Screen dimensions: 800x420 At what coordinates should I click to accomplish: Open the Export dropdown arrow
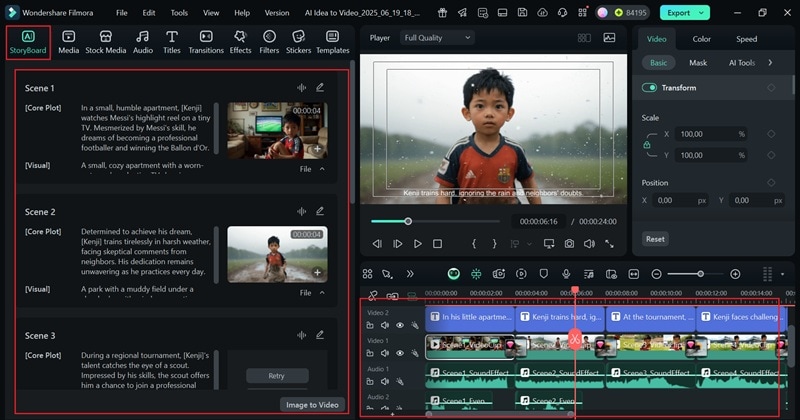coord(702,13)
